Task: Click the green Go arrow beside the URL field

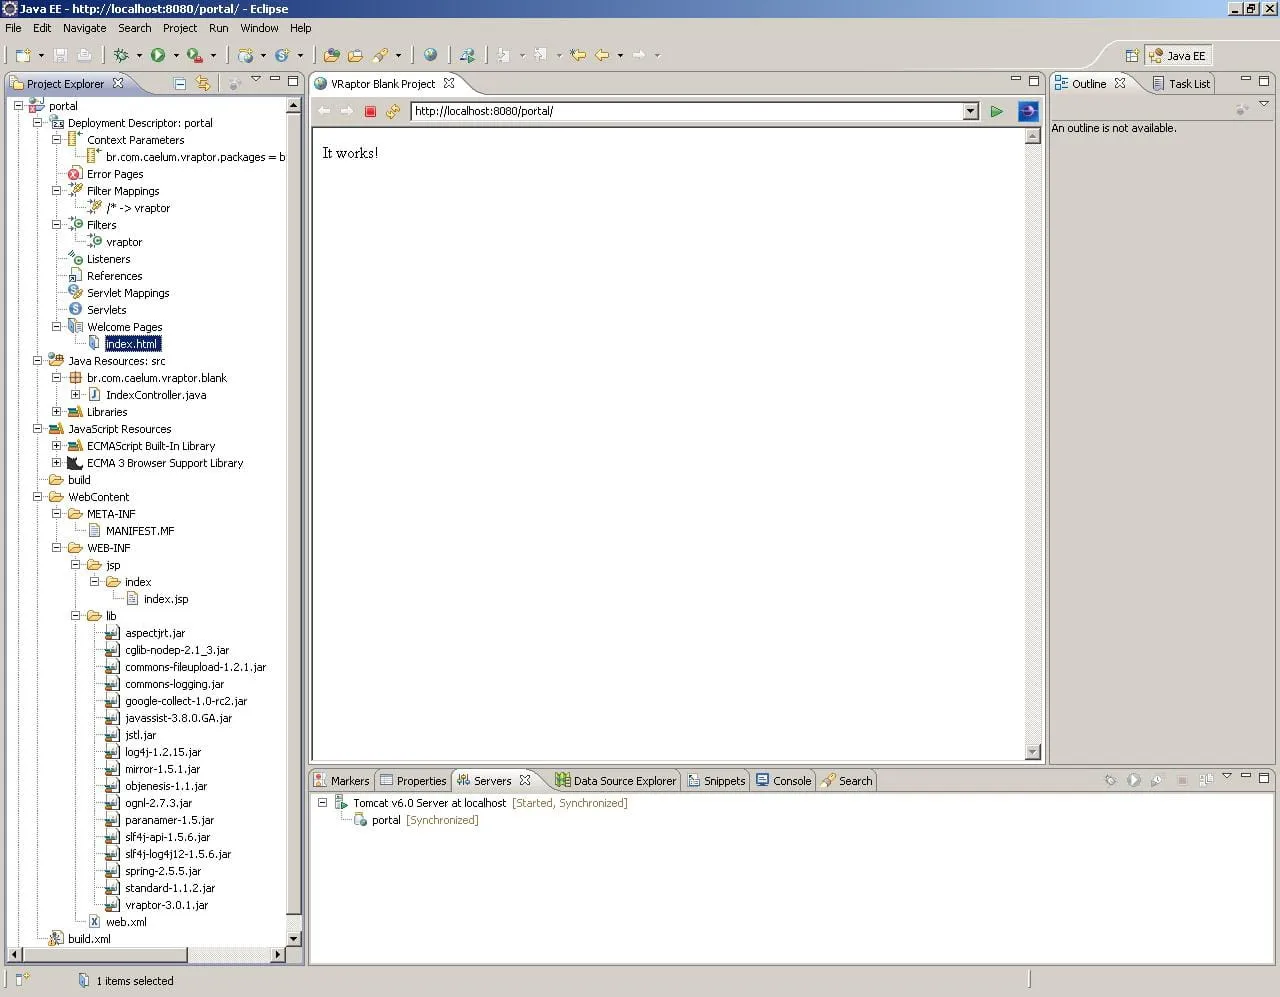Action: [996, 111]
